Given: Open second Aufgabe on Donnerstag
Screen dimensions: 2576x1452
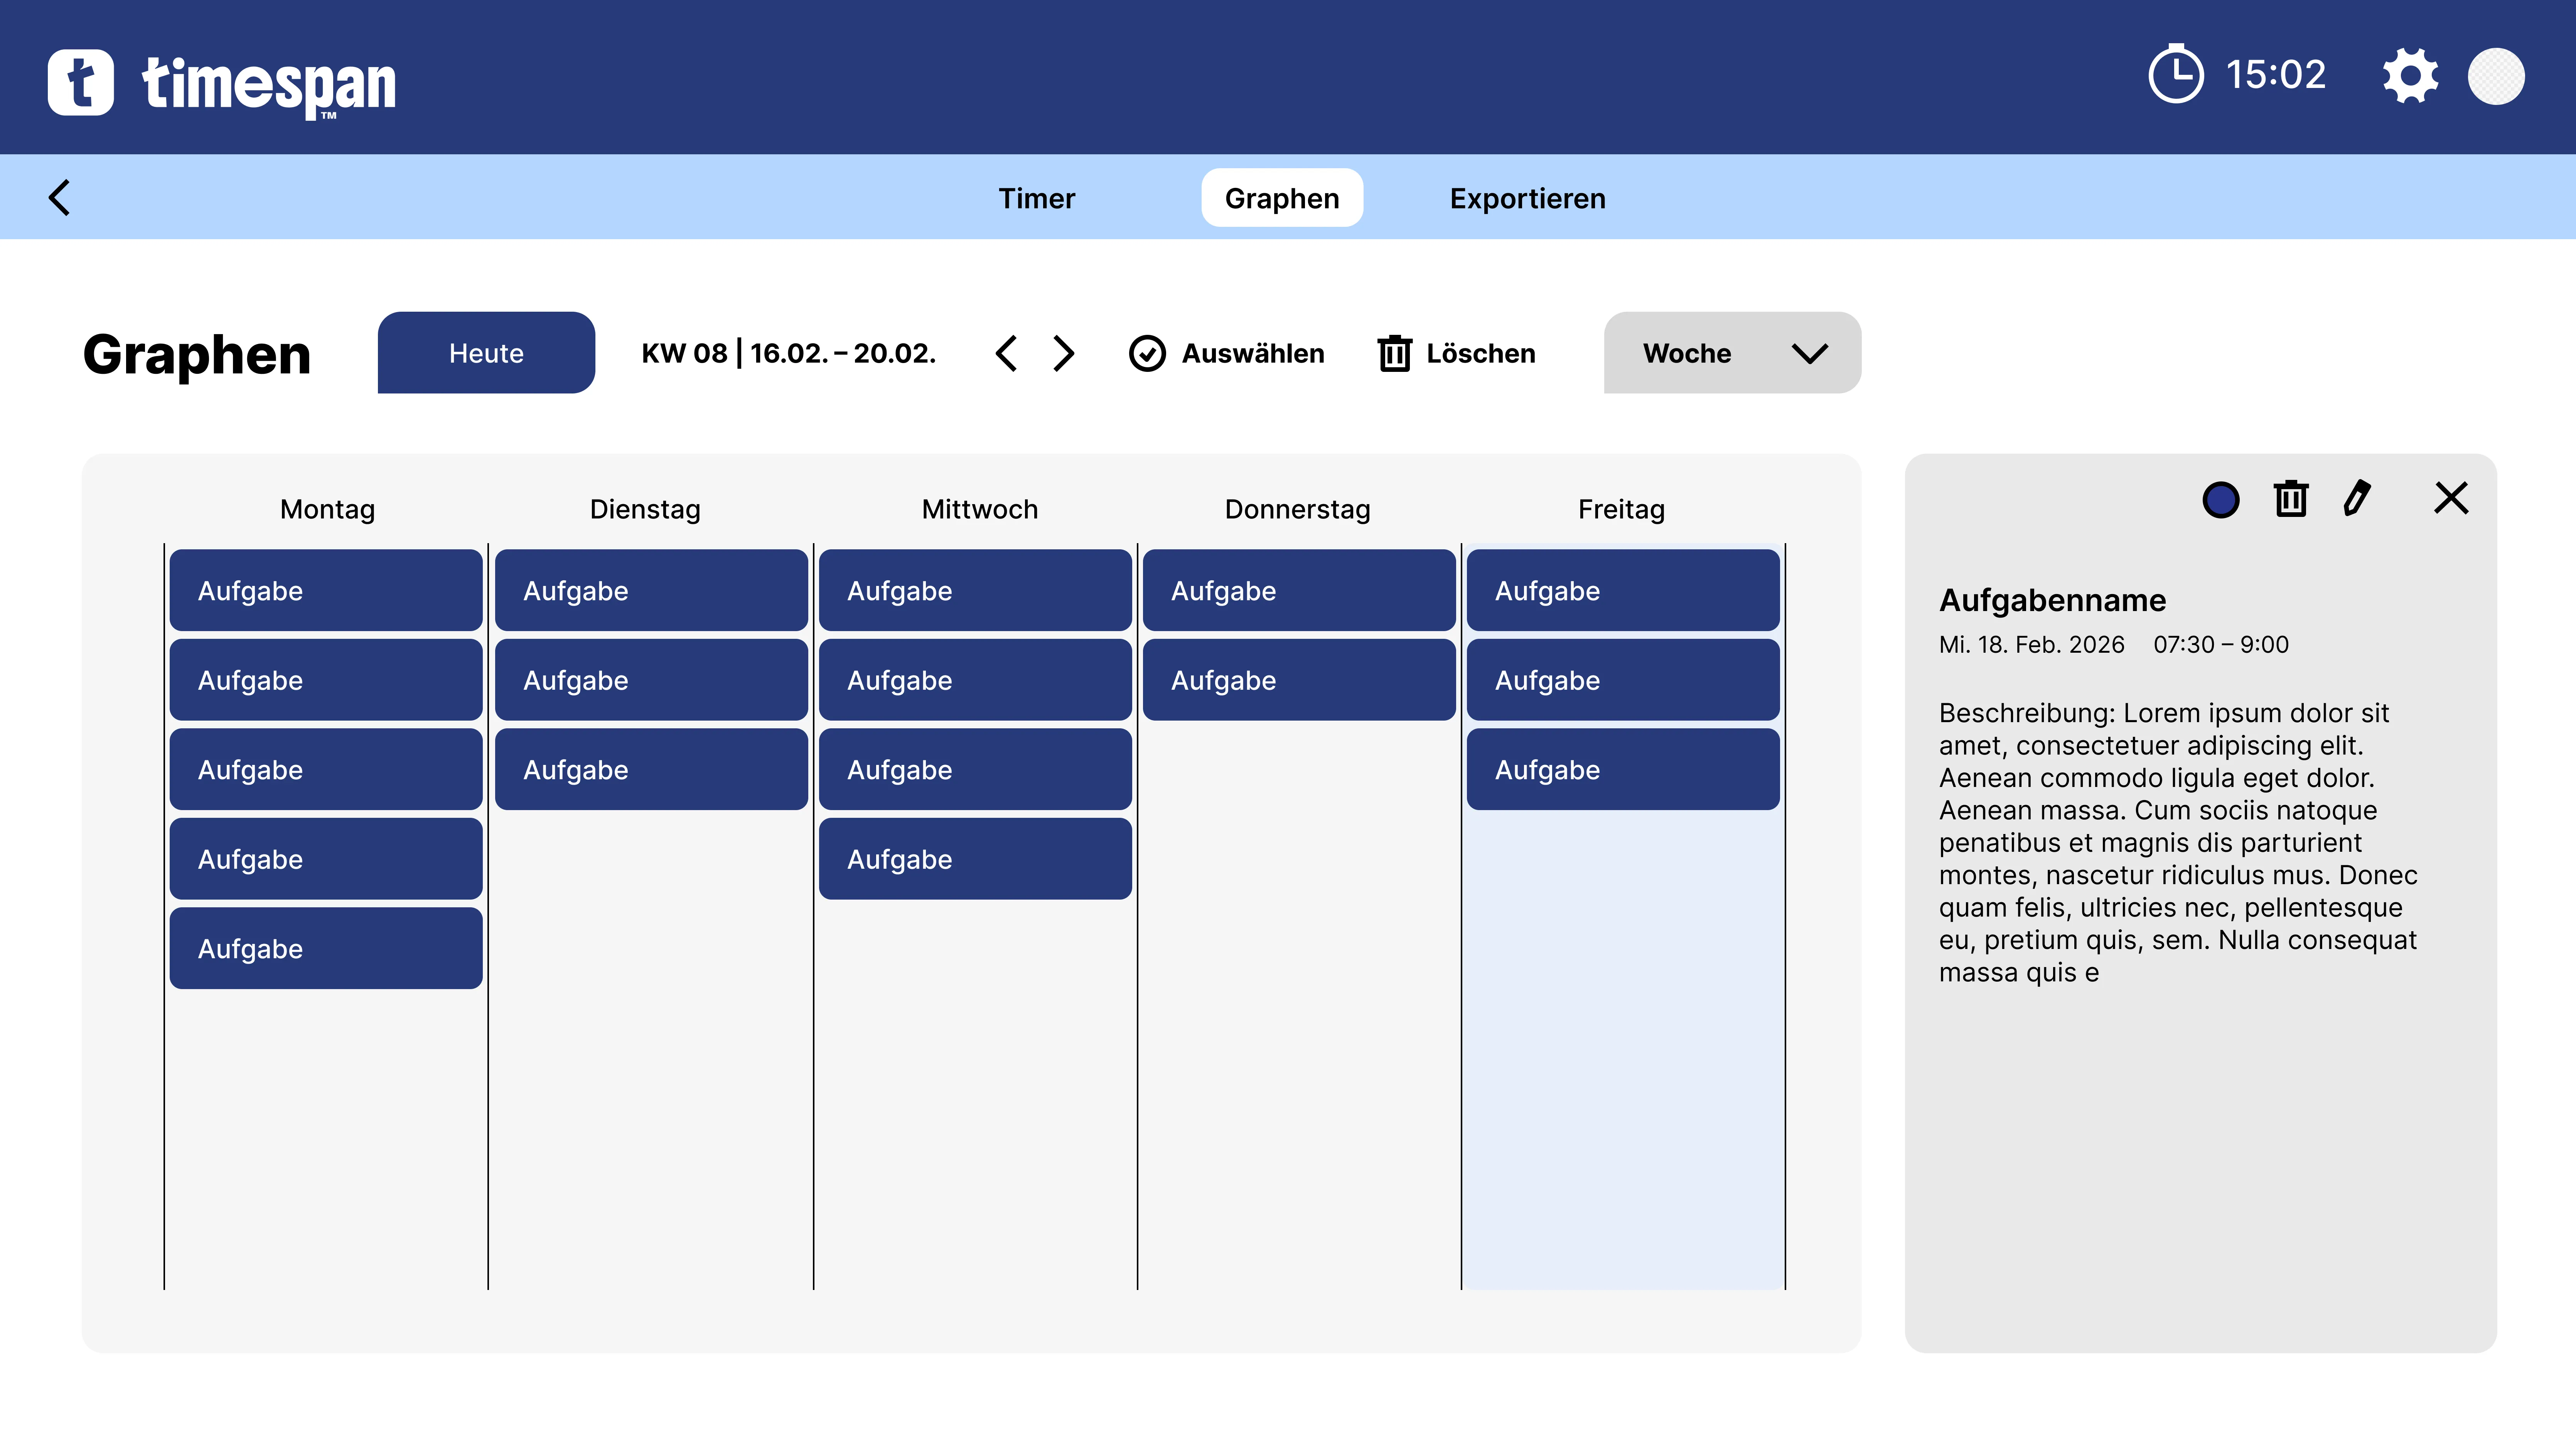Looking at the screenshot, I should click(1299, 680).
